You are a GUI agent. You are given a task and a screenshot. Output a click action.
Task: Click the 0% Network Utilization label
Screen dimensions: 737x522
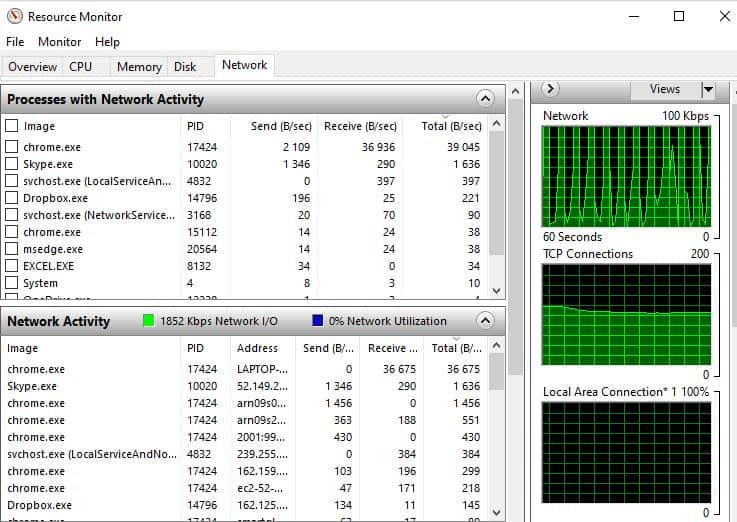(388, 321)
